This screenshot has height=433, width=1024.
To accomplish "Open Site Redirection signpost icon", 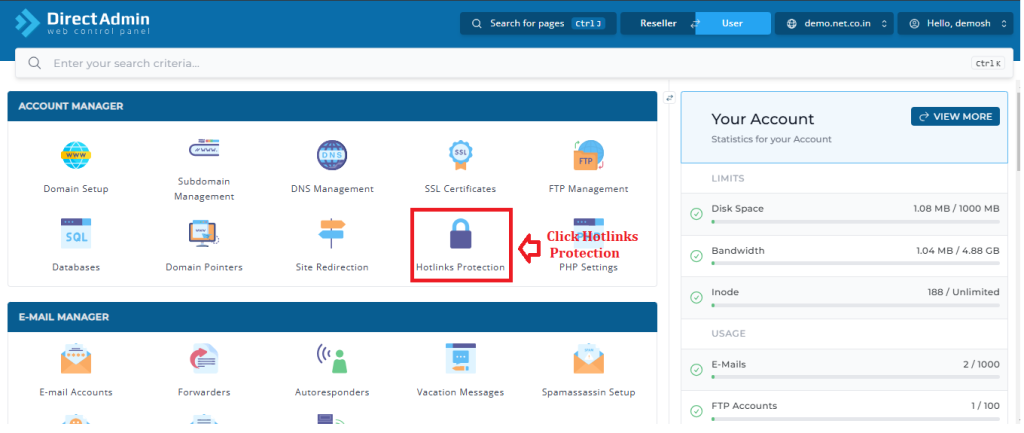I will pyautogui.click(x=332, y=233).
